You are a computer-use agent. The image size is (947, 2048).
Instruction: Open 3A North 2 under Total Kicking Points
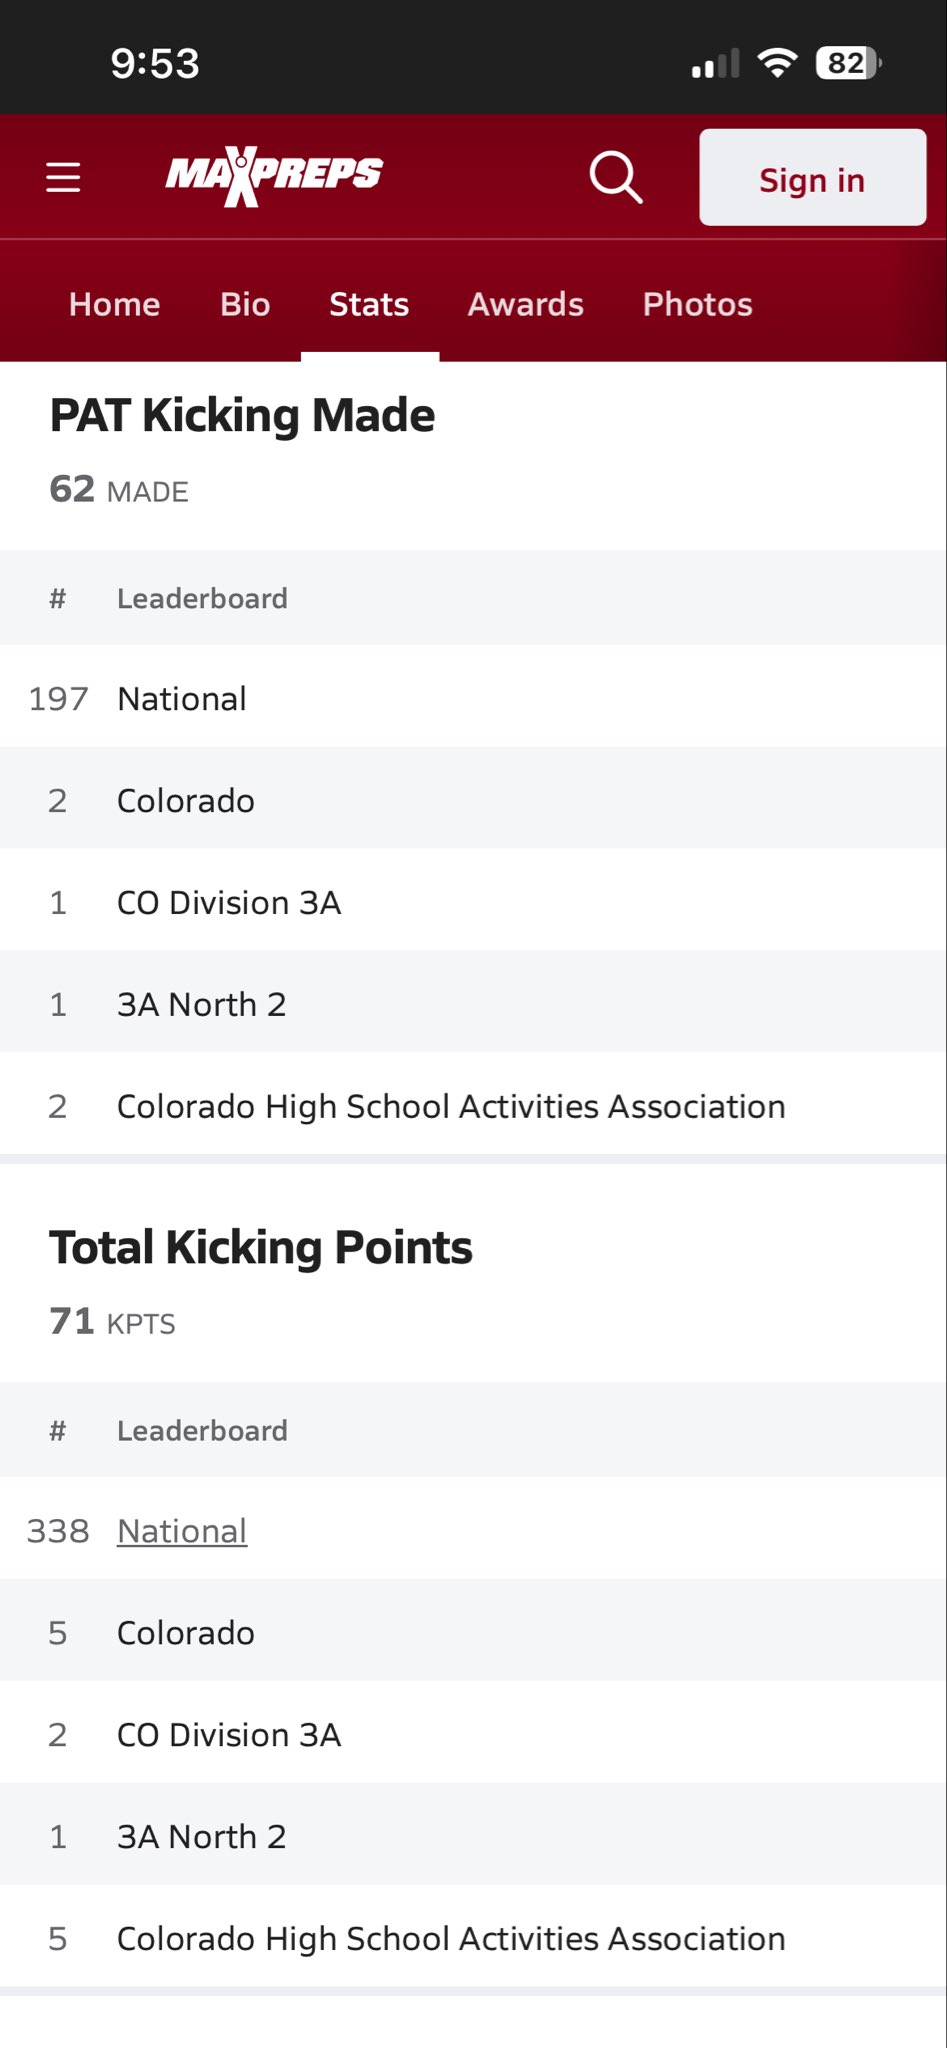pyautogui.click(x=202, y=1837)
